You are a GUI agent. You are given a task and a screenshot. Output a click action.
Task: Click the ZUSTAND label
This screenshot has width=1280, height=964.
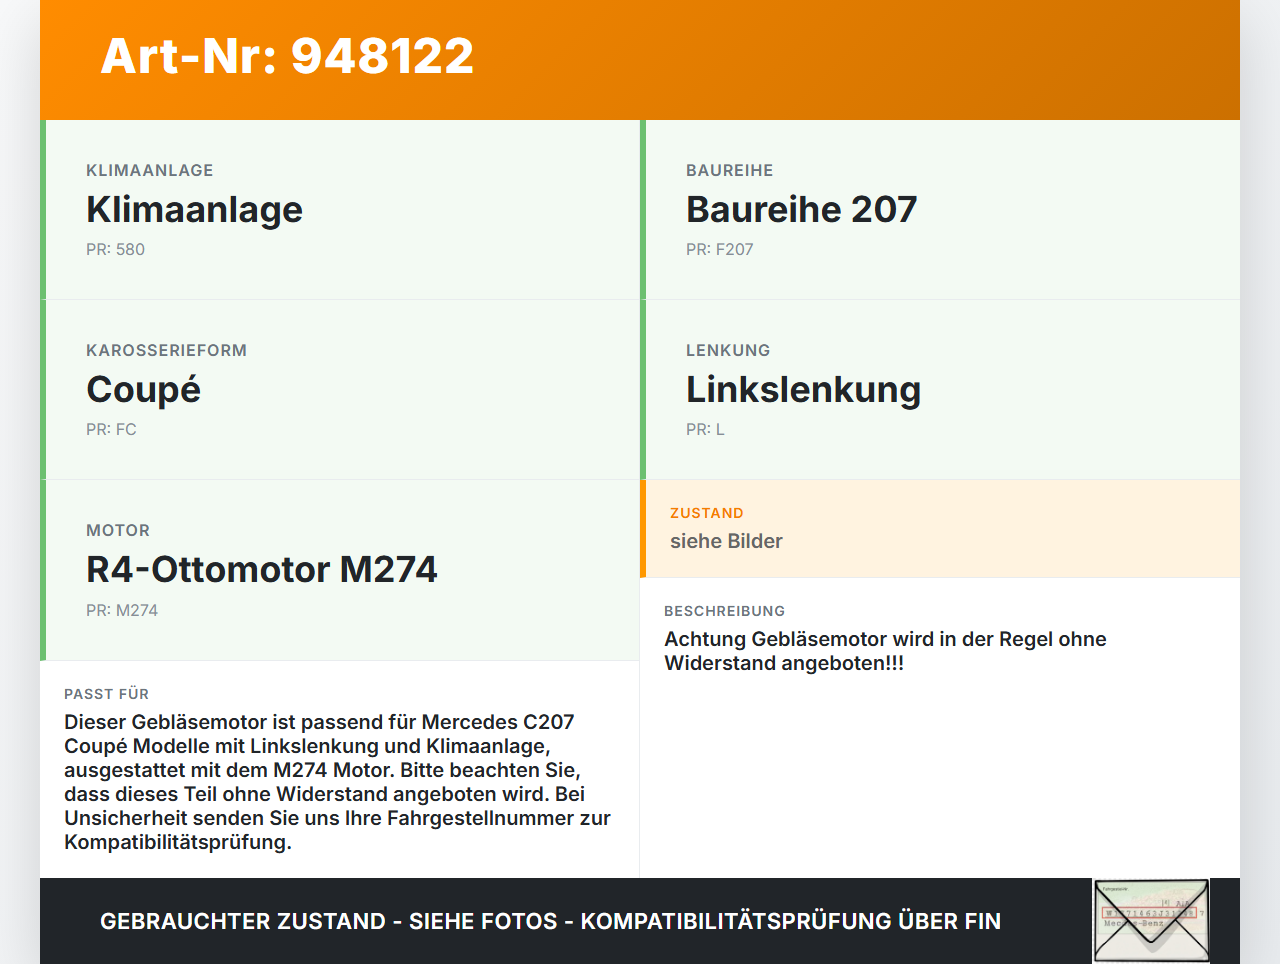pyautogui.click(x=707, y=513)
